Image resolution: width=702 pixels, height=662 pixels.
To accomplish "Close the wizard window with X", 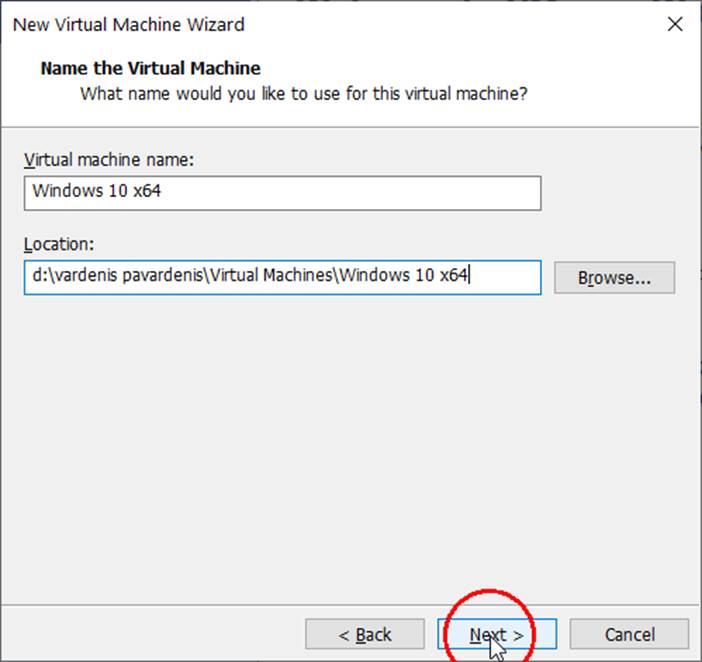I will click(x=674, y=25).
